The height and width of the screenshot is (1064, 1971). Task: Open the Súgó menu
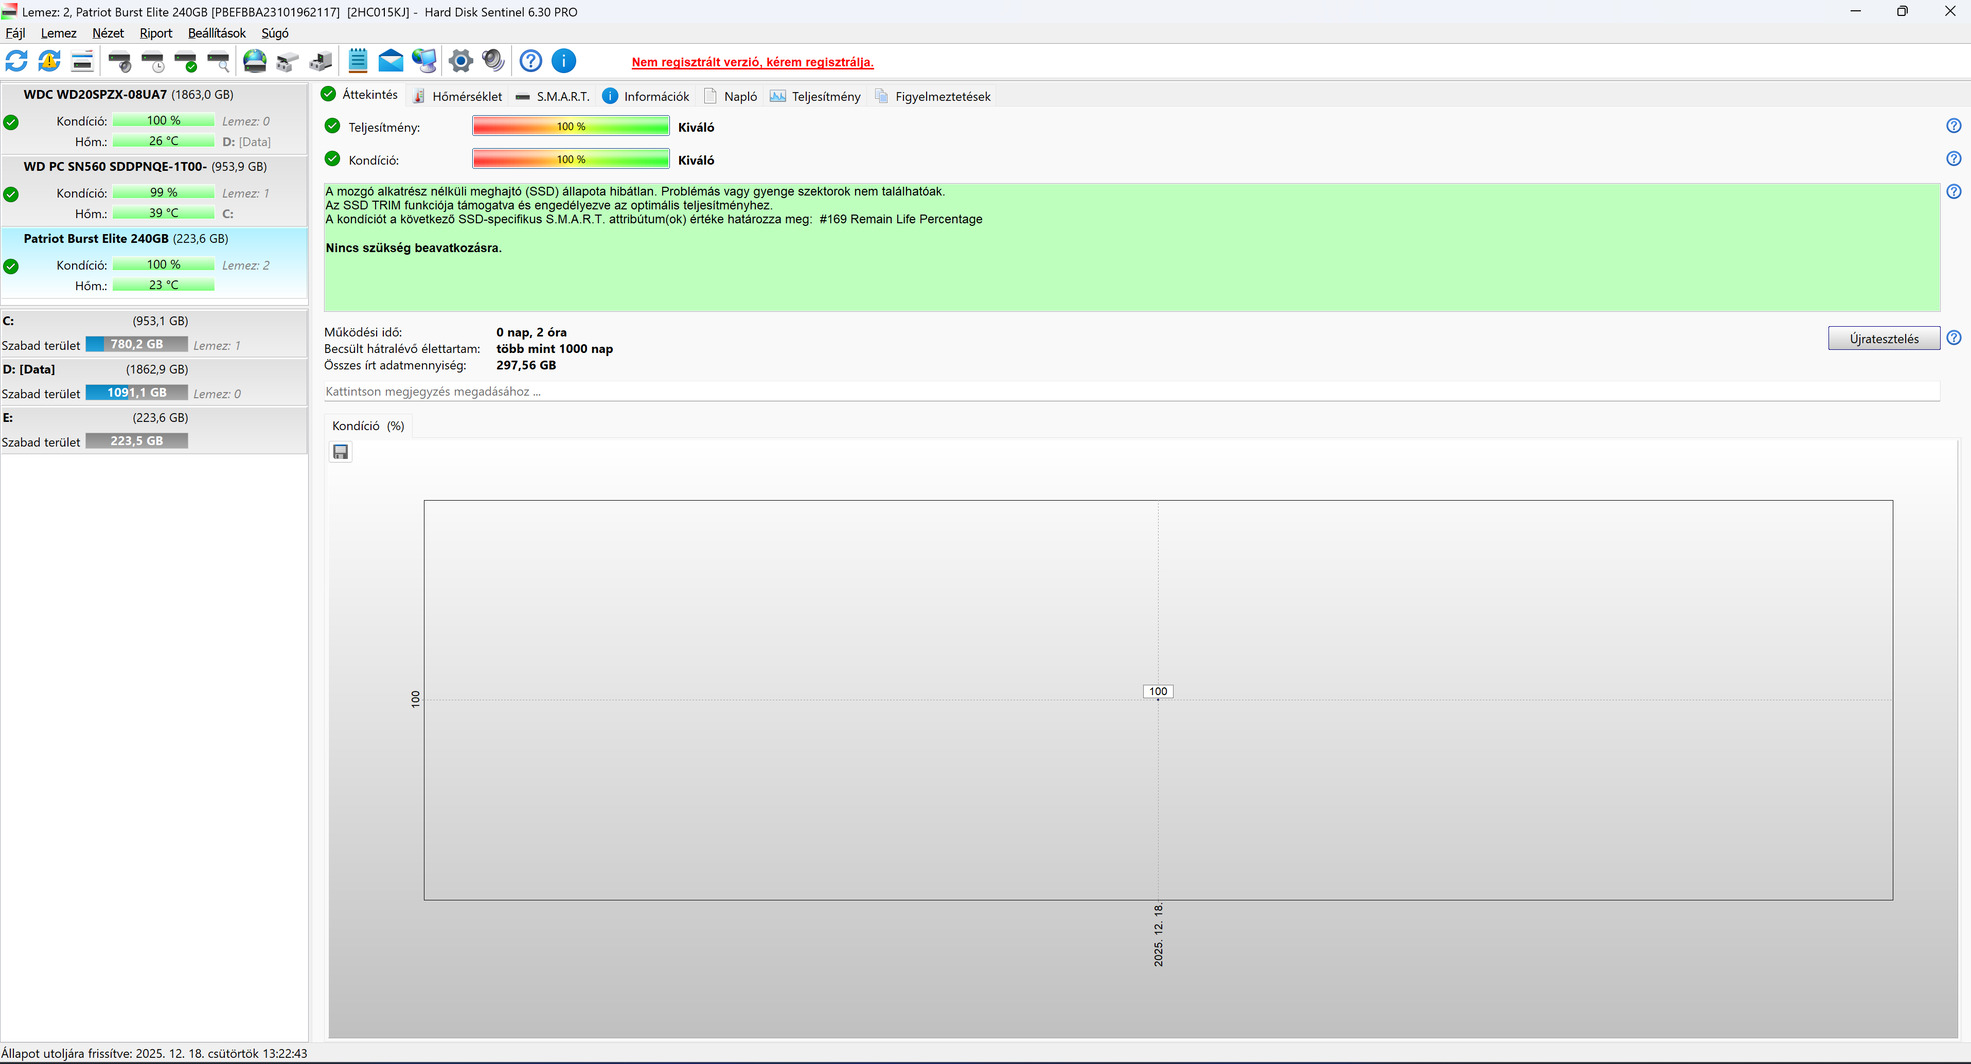tap(275, 33)
